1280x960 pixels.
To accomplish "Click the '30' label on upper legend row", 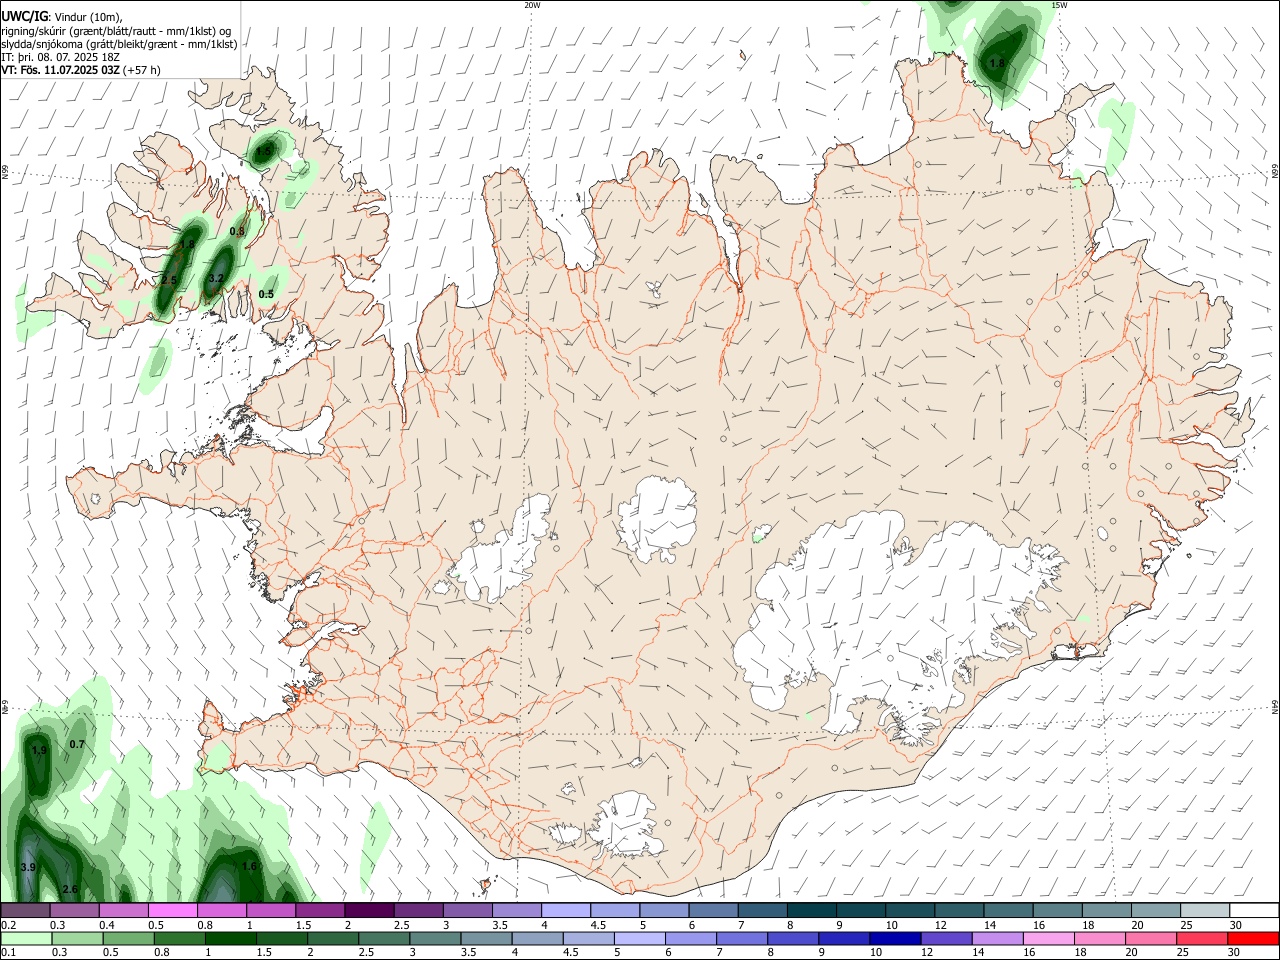I will tap(1235, 925).
